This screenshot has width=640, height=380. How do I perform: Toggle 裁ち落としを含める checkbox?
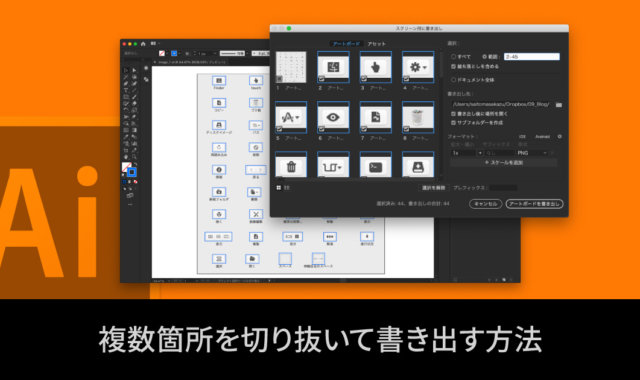click(453, 66)
